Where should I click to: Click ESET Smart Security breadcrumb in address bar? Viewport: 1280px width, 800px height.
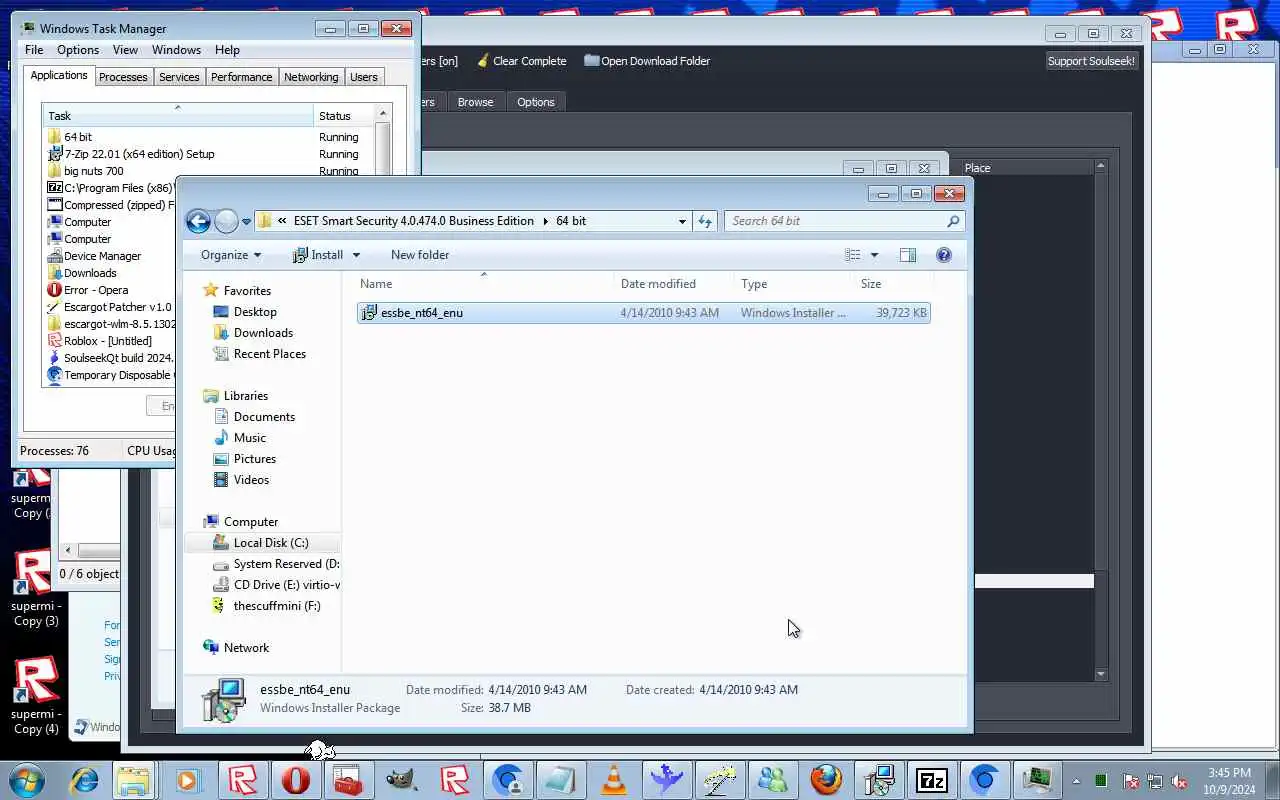pos(414,221)
